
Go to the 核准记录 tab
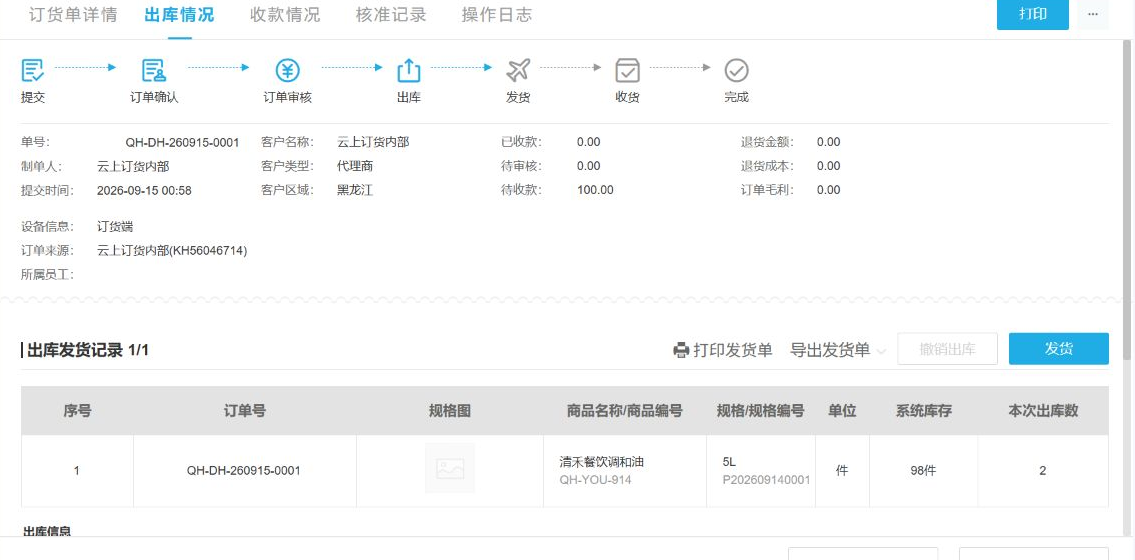[391, 14]
